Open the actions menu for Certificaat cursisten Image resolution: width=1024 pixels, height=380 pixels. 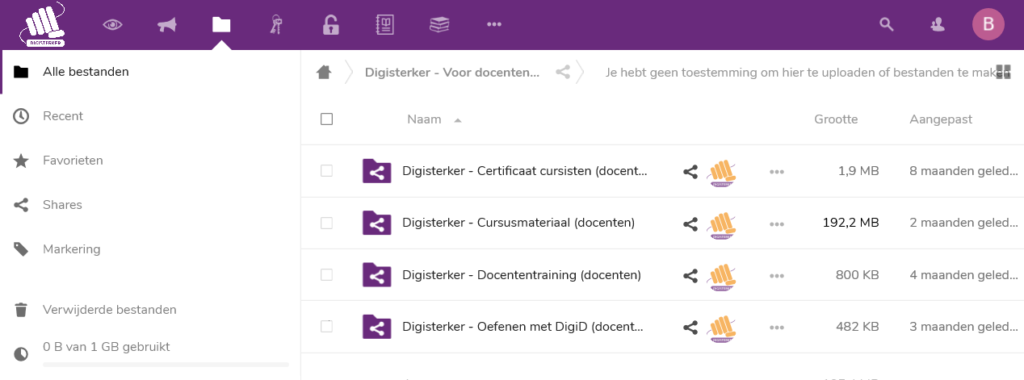coord(776,172)
